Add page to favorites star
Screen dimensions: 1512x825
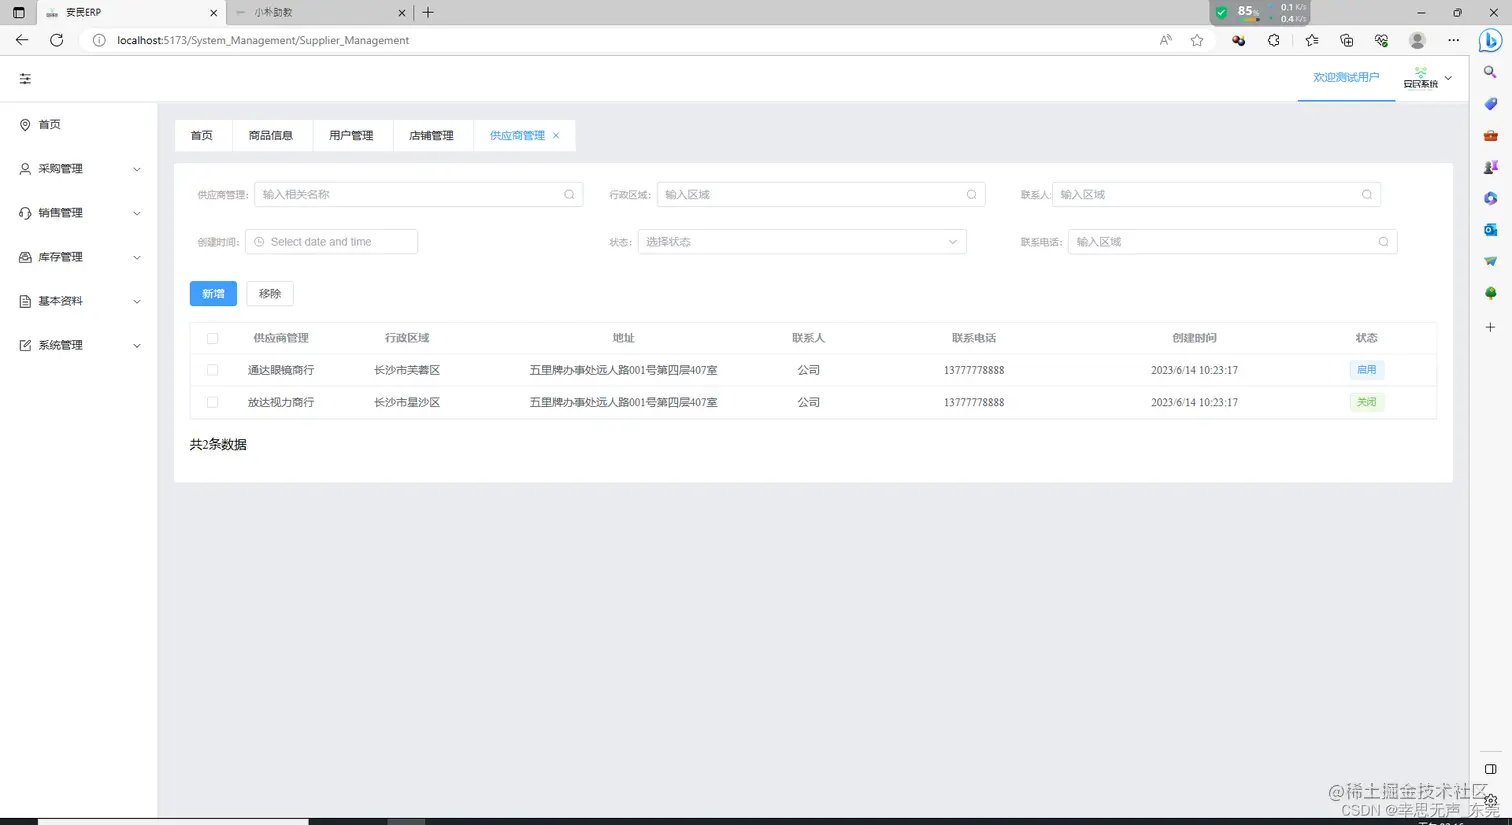pos(1197,40)
